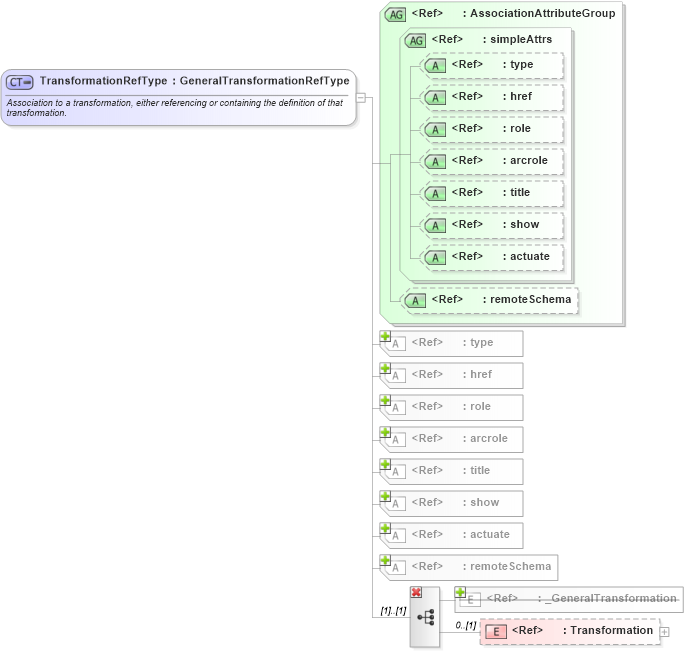This screenshot has width=688, height=651.
Task: Click green plus on greyed show attribute
Action: tap(385, 497)
